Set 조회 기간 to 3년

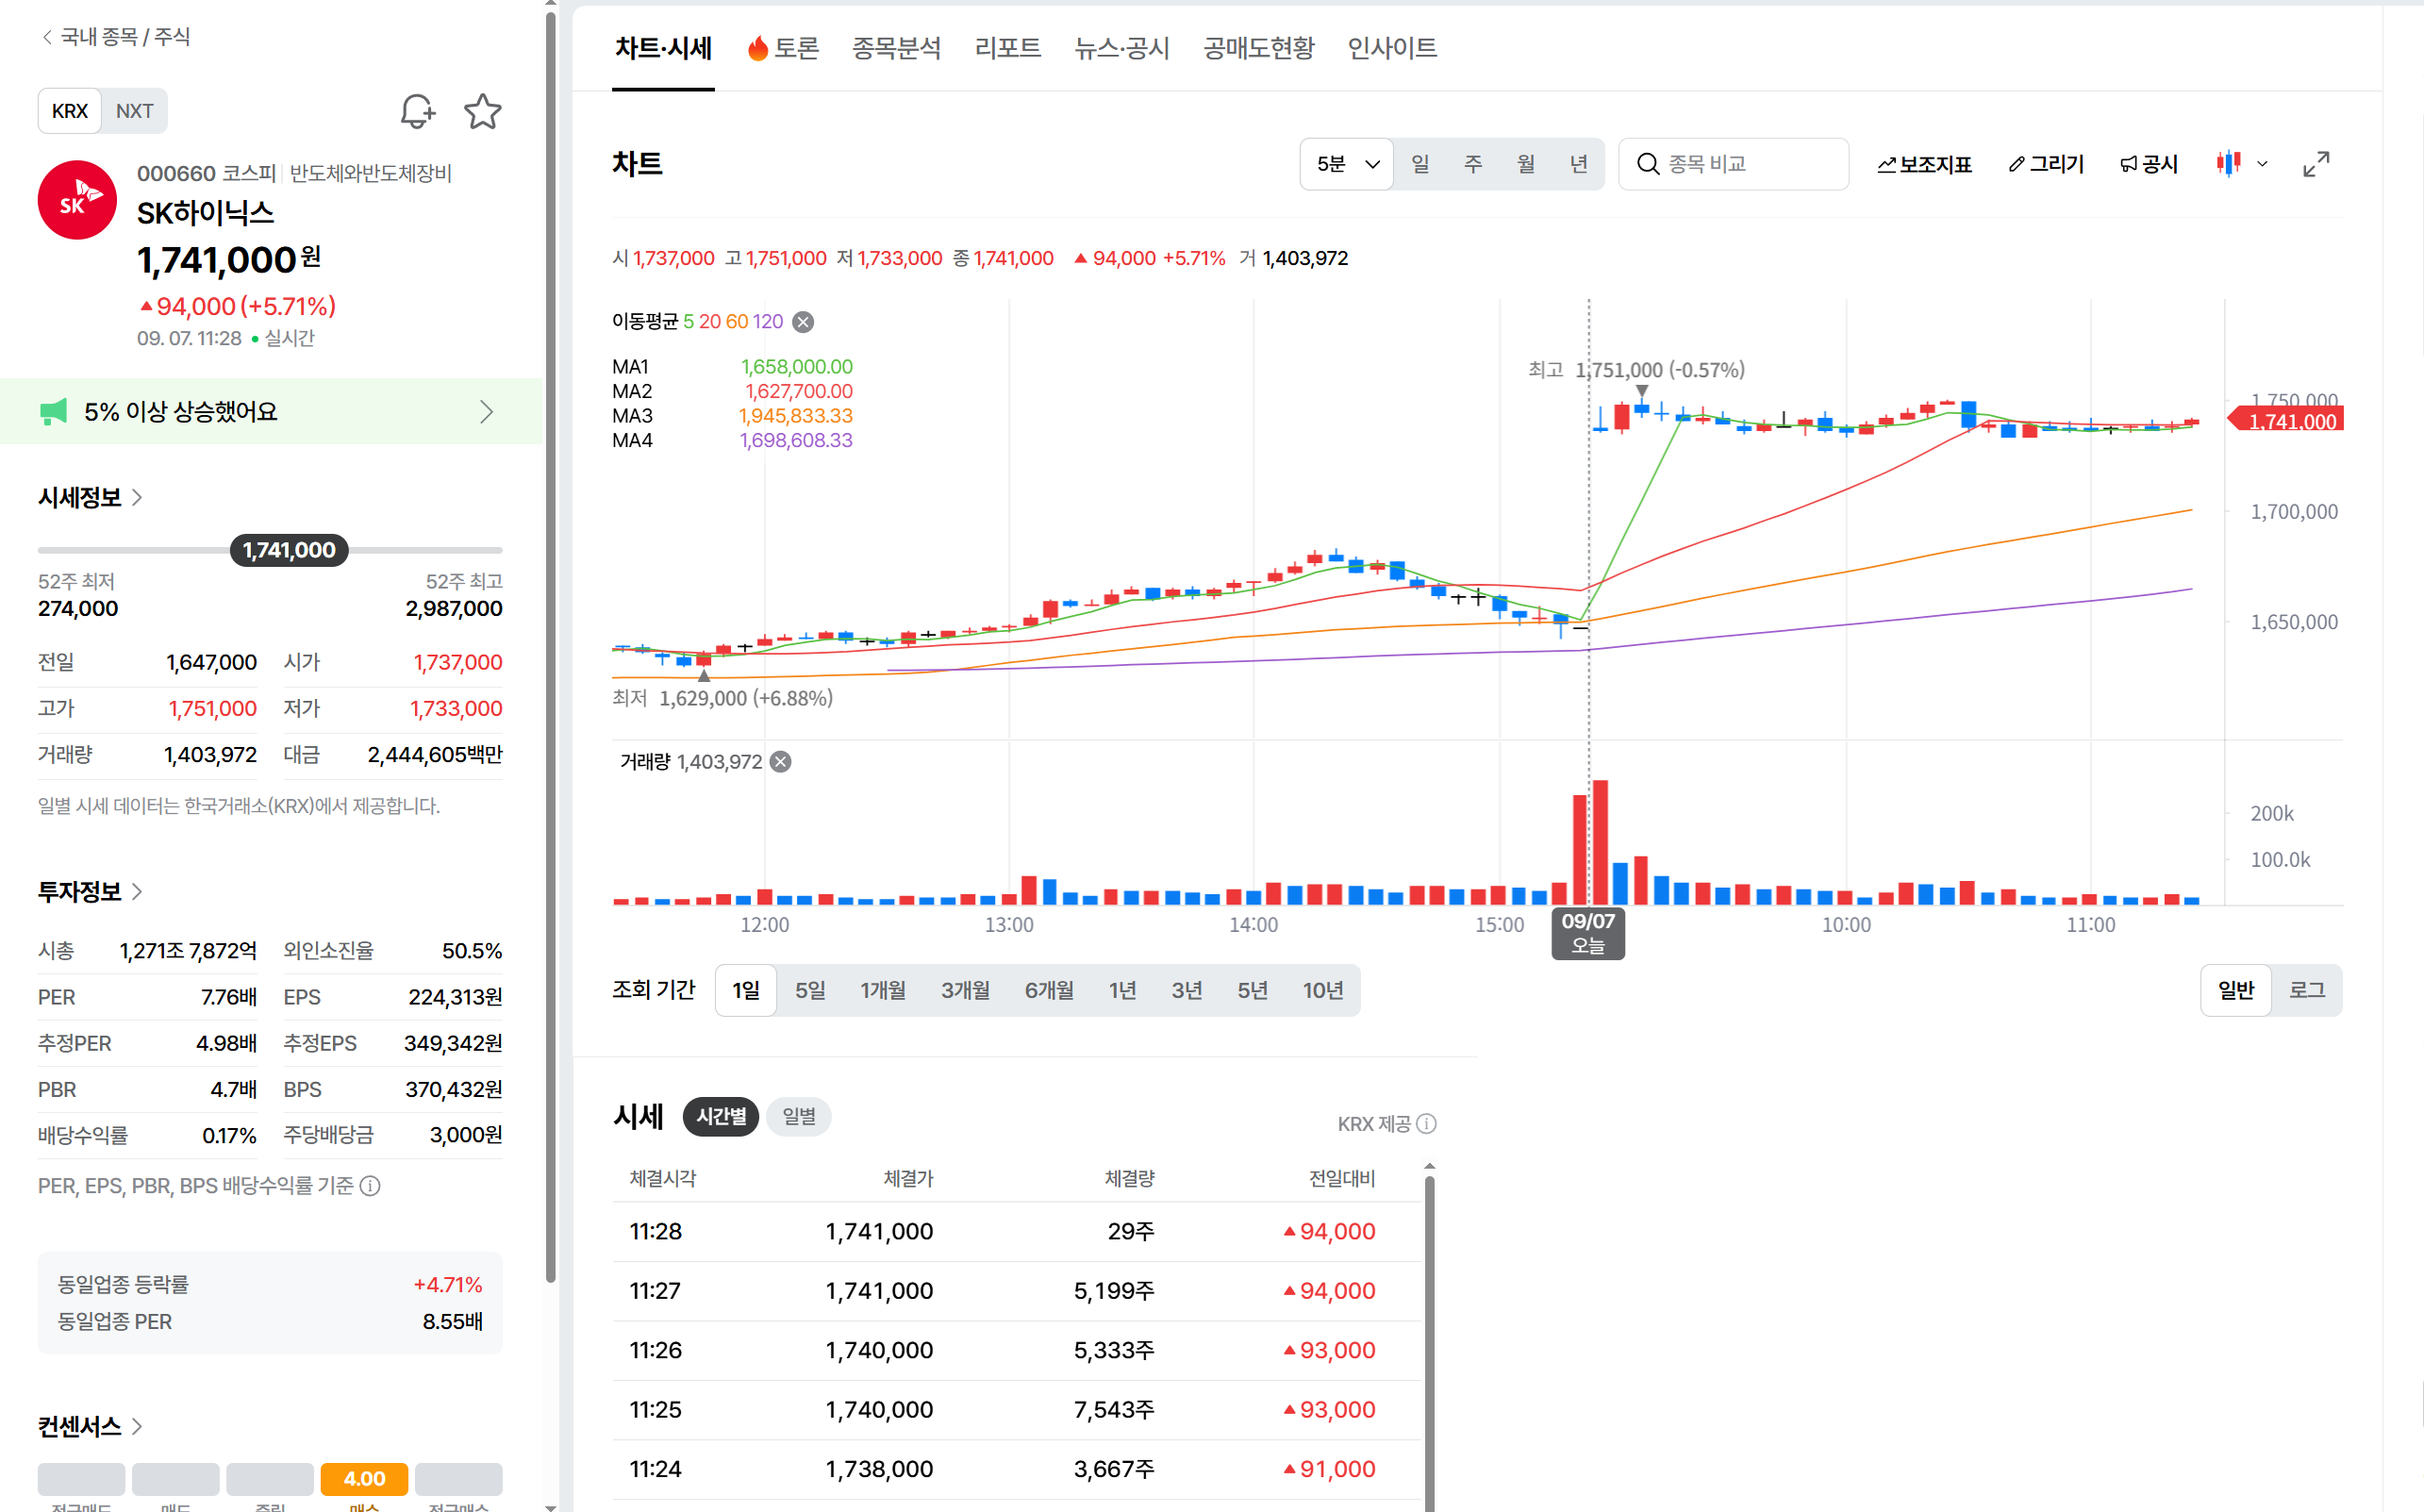[x=1187, y=990]
